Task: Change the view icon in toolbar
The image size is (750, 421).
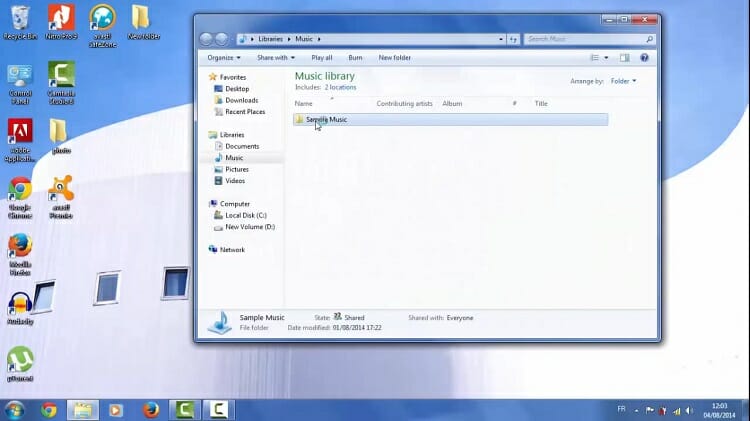Action: 595,58
